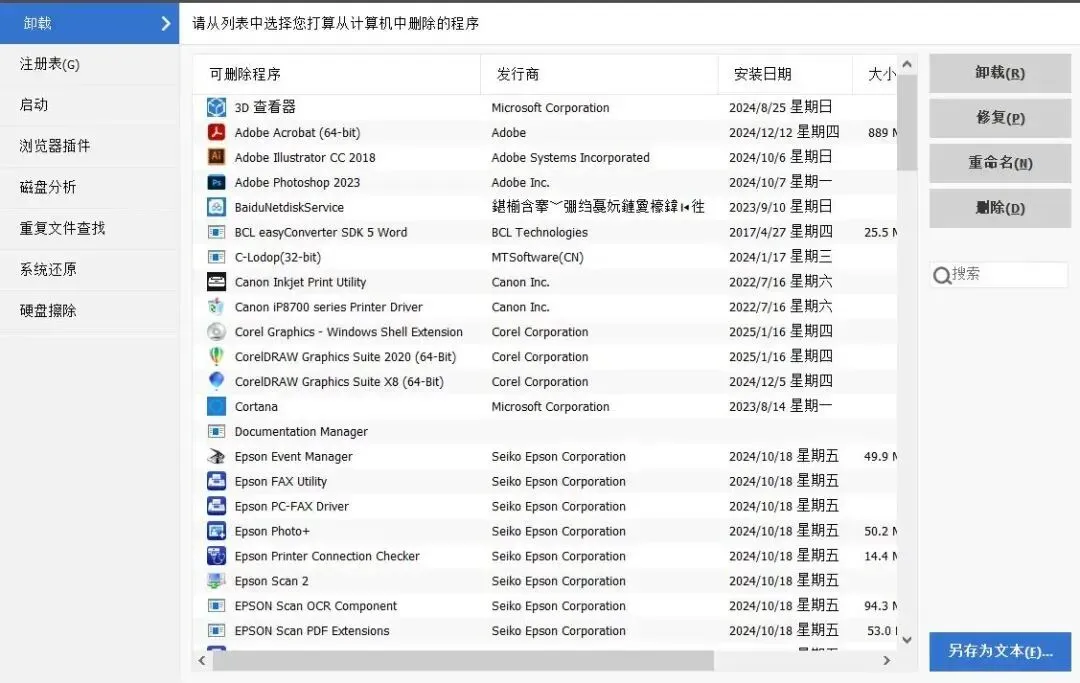1080x683 pixels.
Task: Click the 卸载(R) button
Action: (x=999, y=73)
